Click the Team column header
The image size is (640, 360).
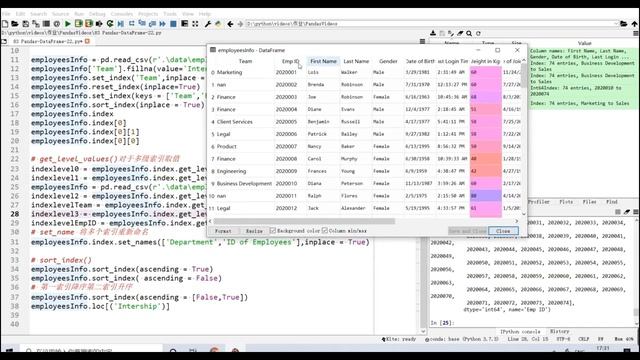[245, 61]
